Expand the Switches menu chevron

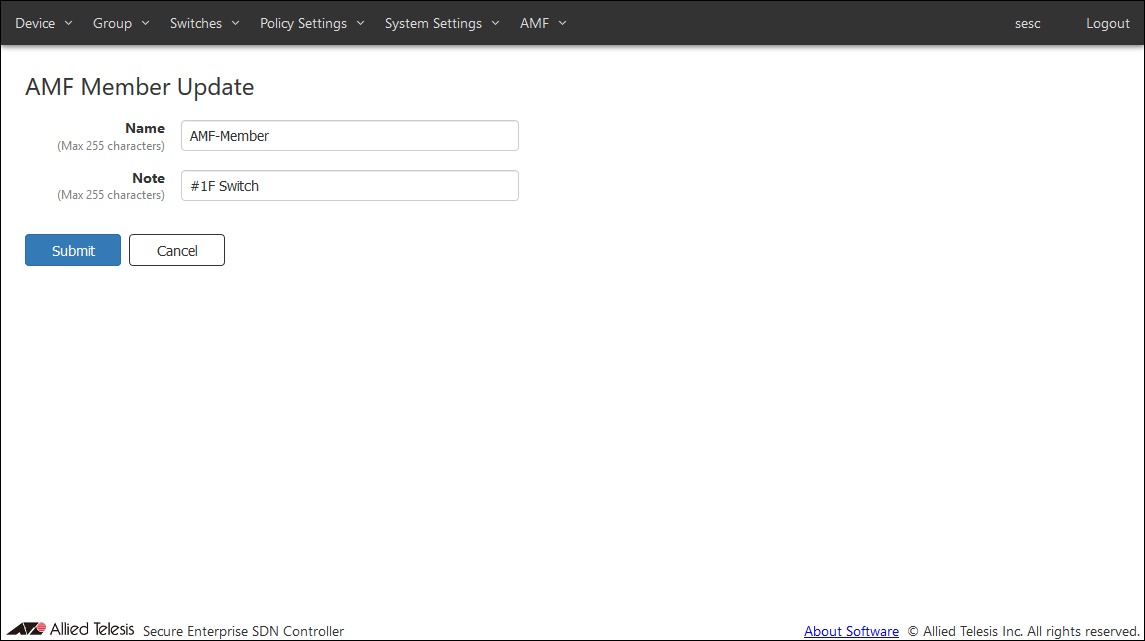point(235,23)
